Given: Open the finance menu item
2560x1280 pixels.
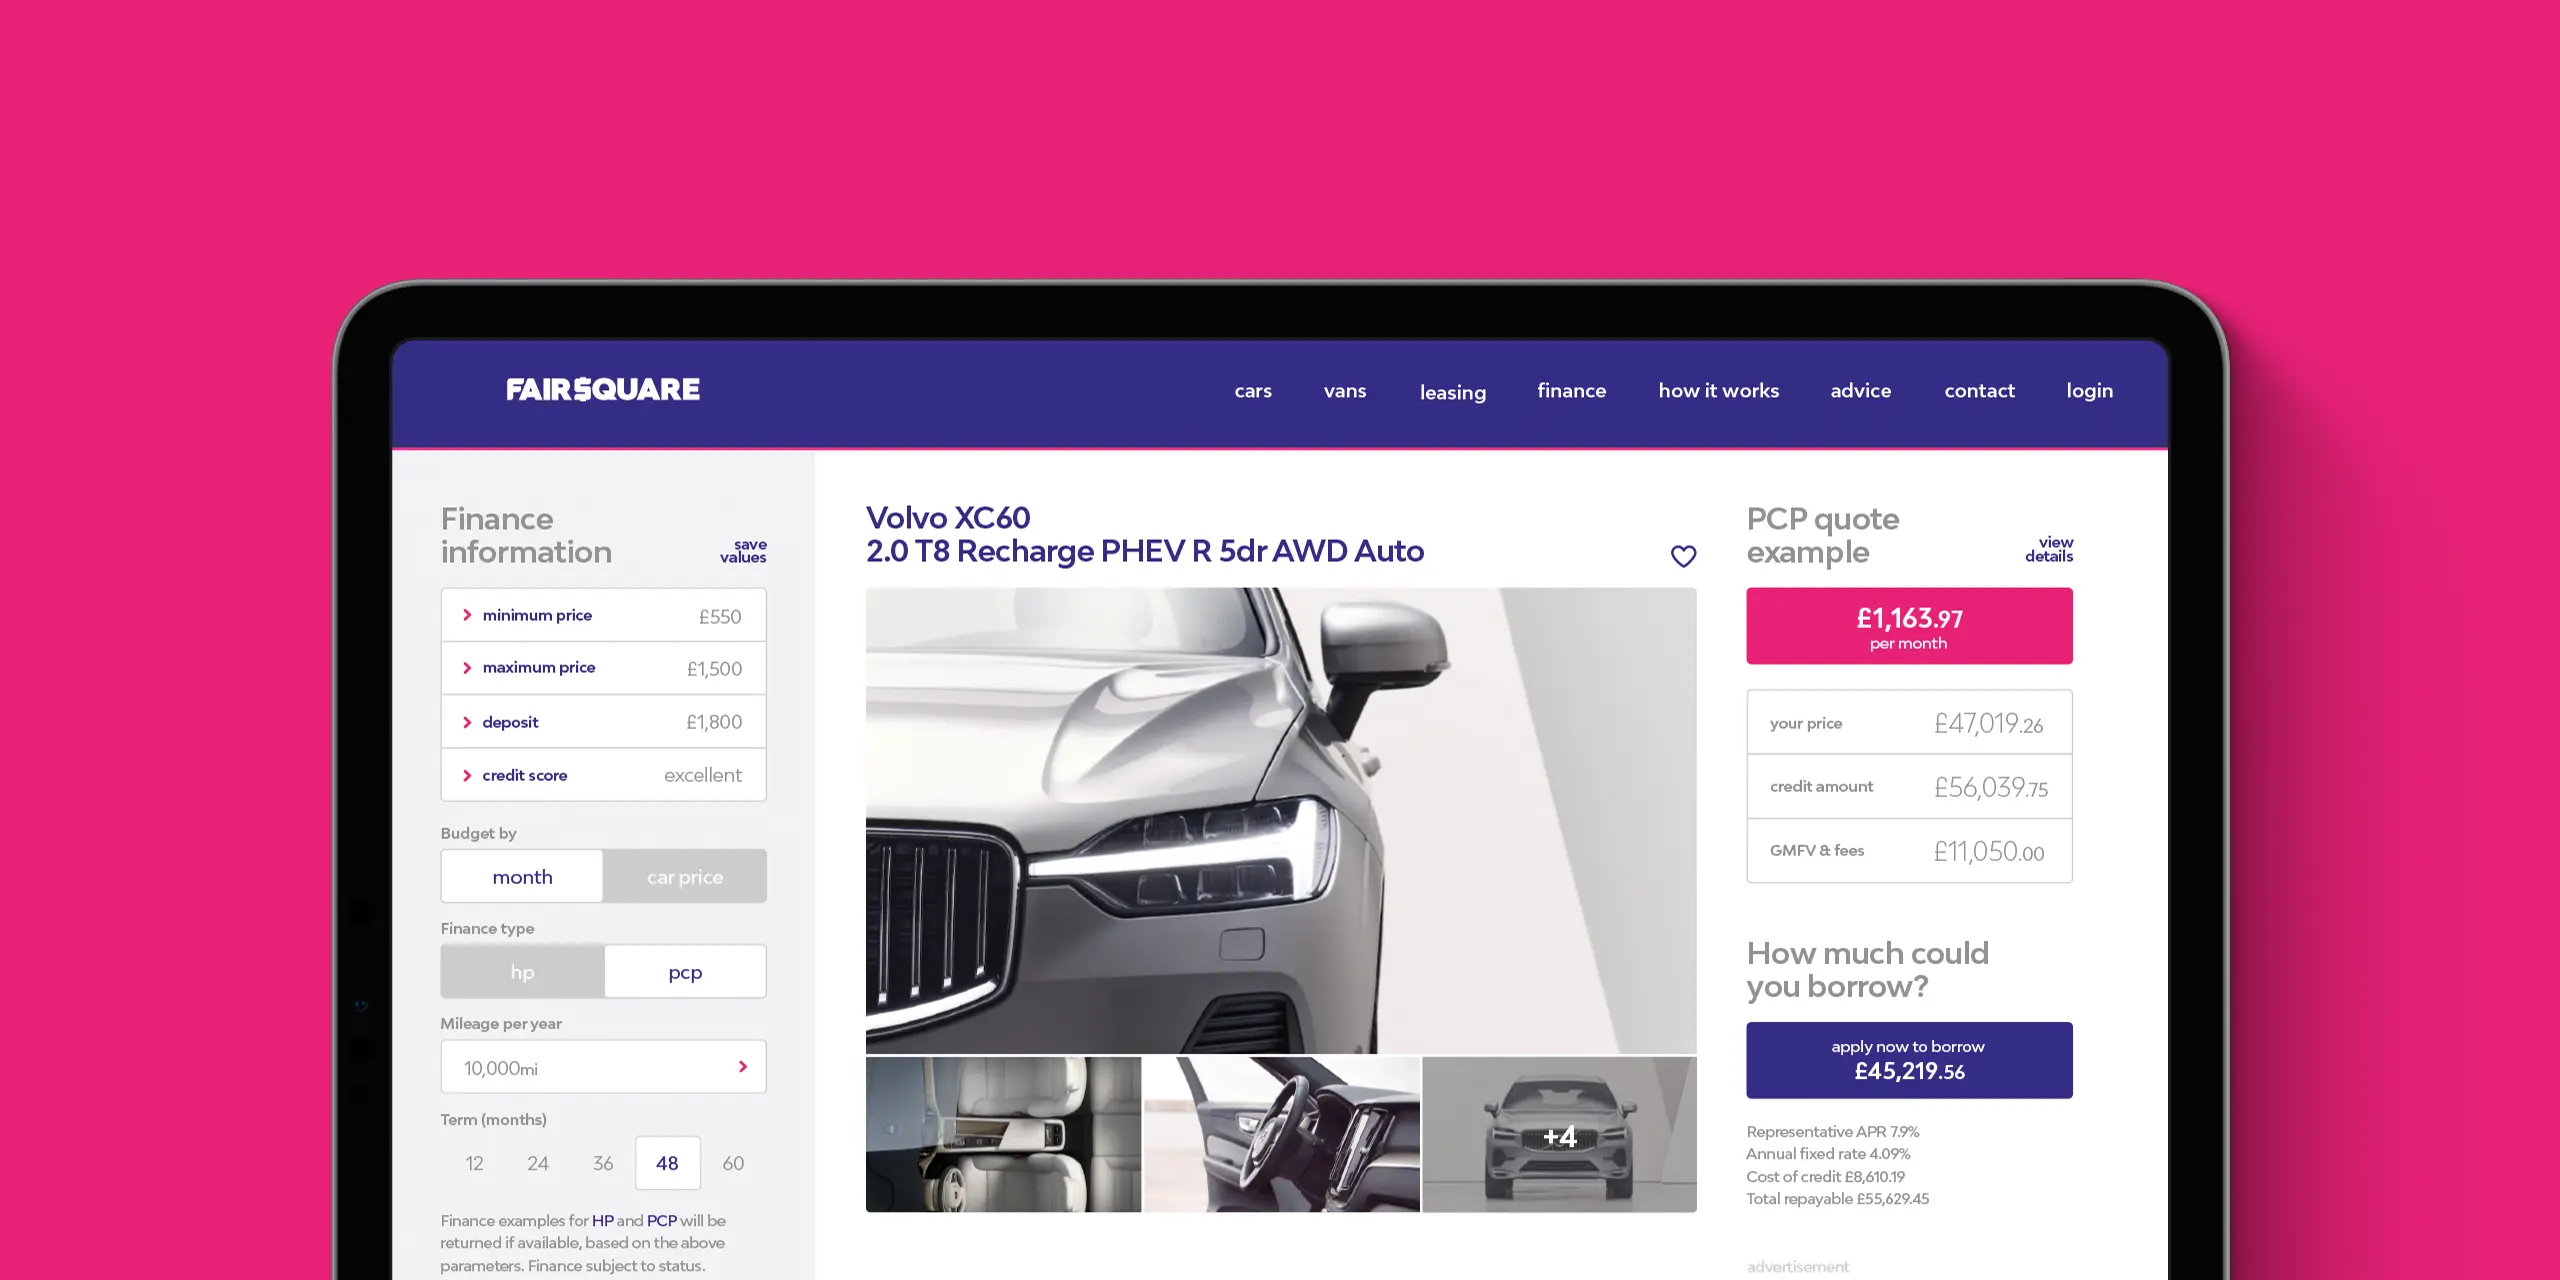Looking at the screenshot, I should pyautogui.click(x=1572, y=391).
